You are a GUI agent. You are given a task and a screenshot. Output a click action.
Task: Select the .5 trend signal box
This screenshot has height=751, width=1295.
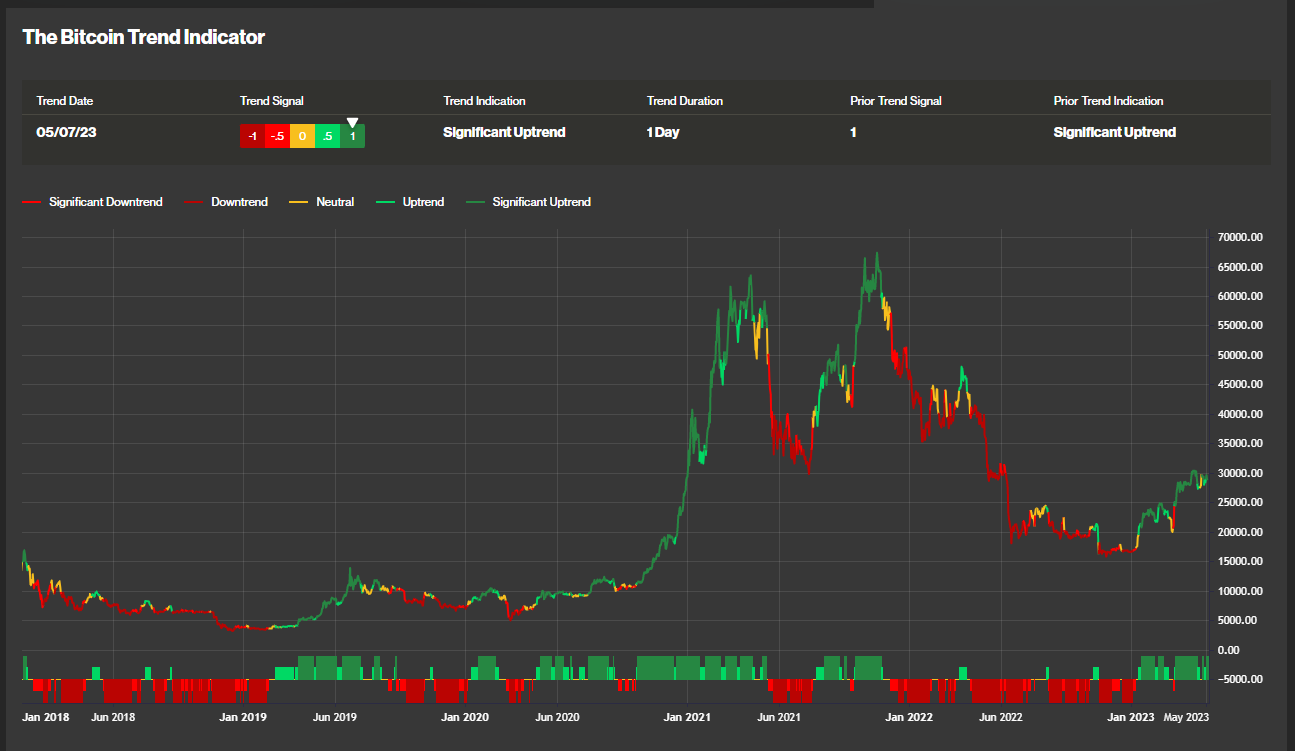pyautogui.click(x=327, y=136)
